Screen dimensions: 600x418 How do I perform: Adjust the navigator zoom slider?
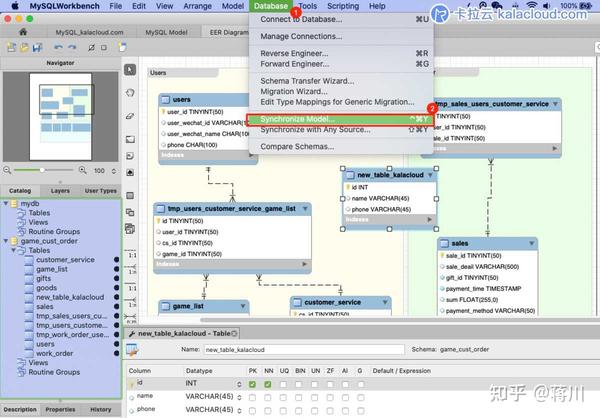(42, 170)
